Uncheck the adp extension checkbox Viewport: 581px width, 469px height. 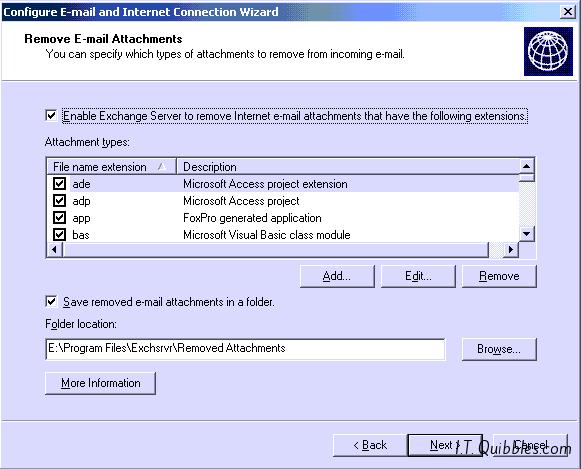point(59,200)
